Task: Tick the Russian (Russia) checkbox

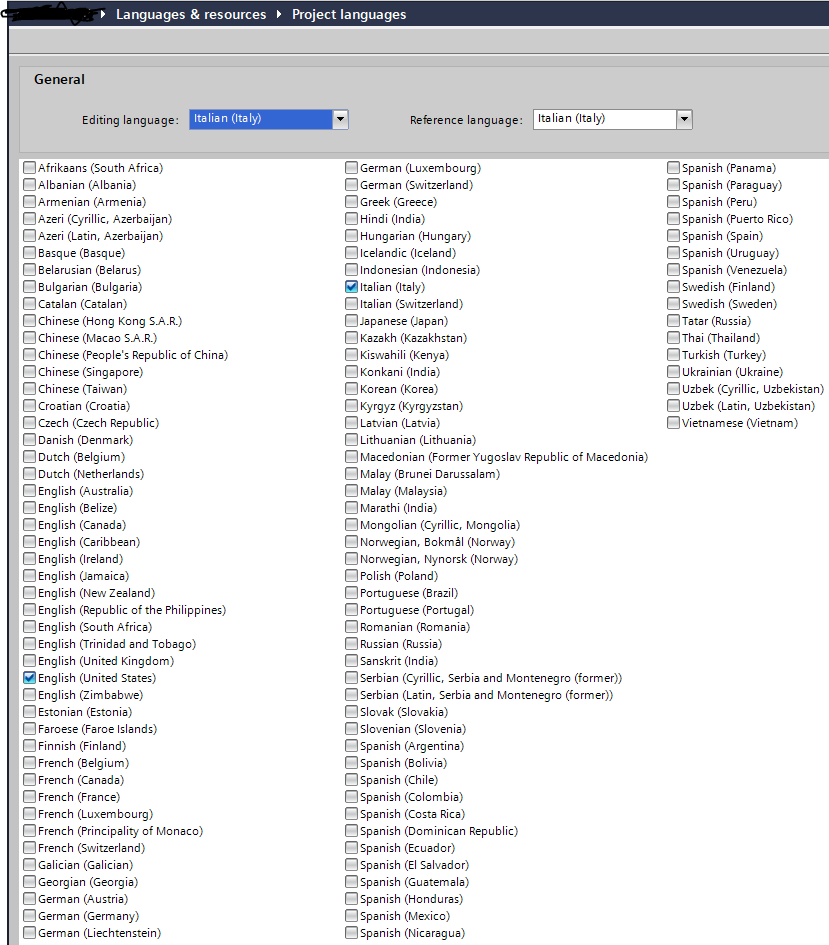Action: coord(351,644)
